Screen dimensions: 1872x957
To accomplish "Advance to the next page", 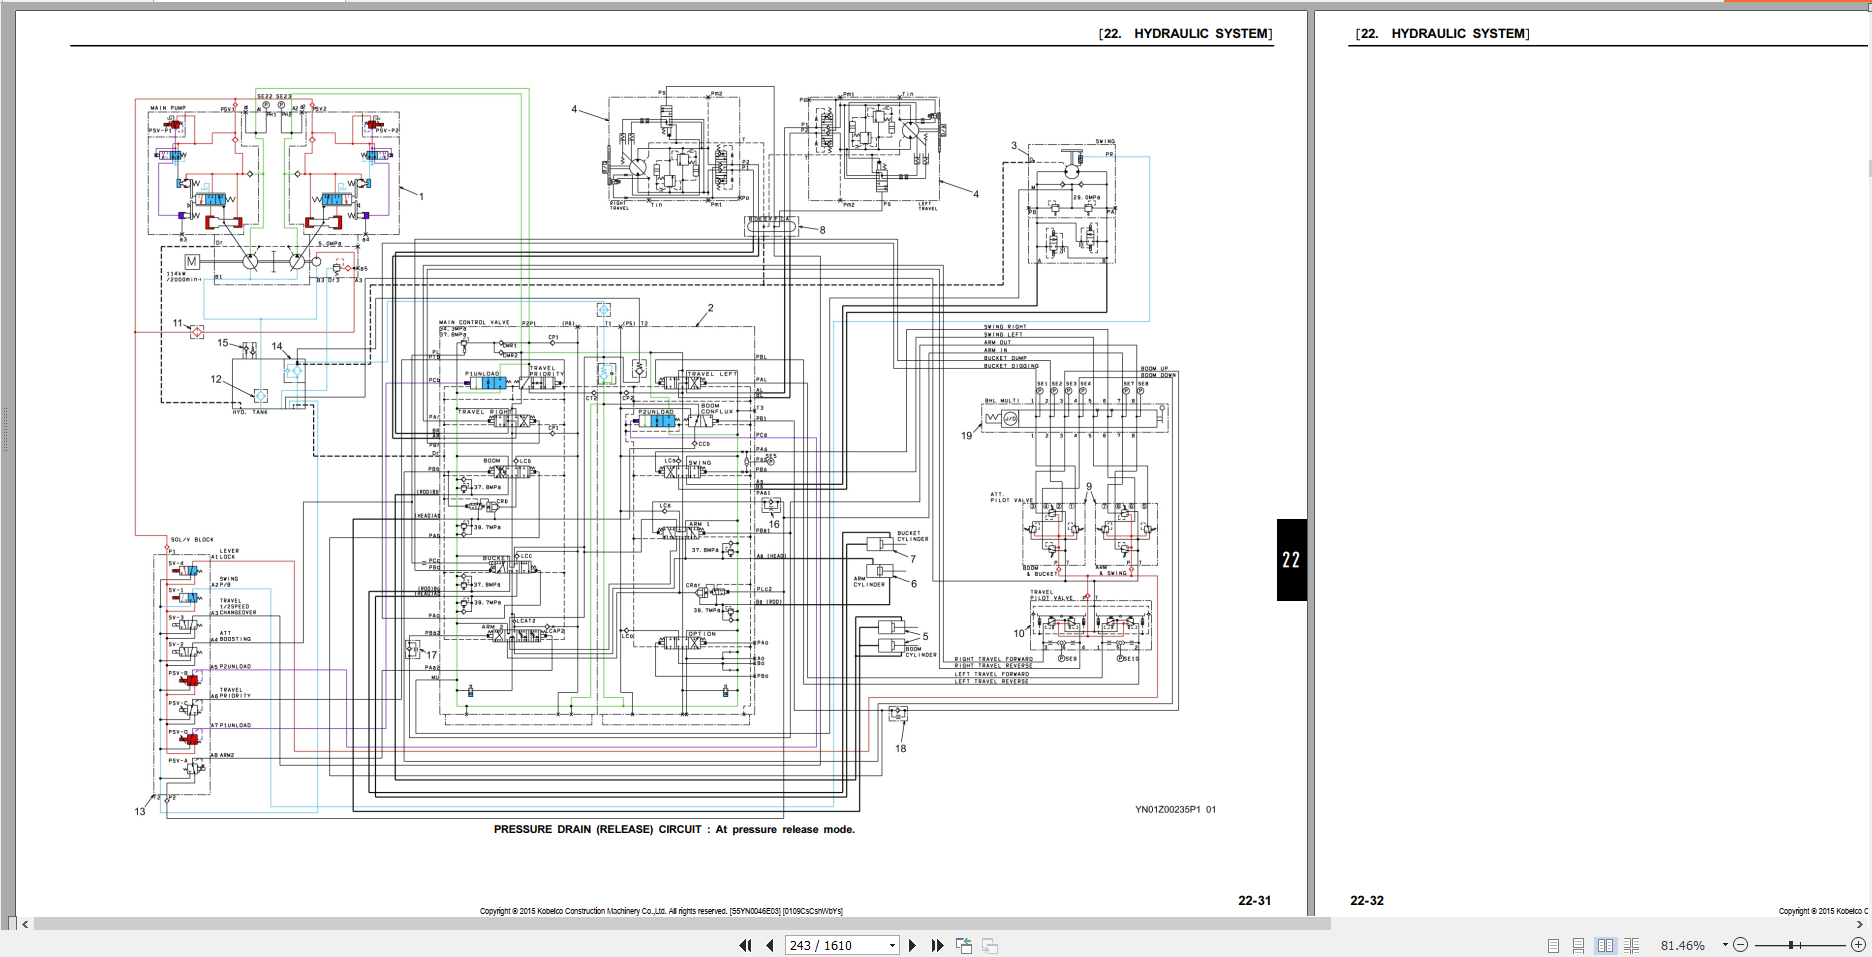I will tap(912, 945).
